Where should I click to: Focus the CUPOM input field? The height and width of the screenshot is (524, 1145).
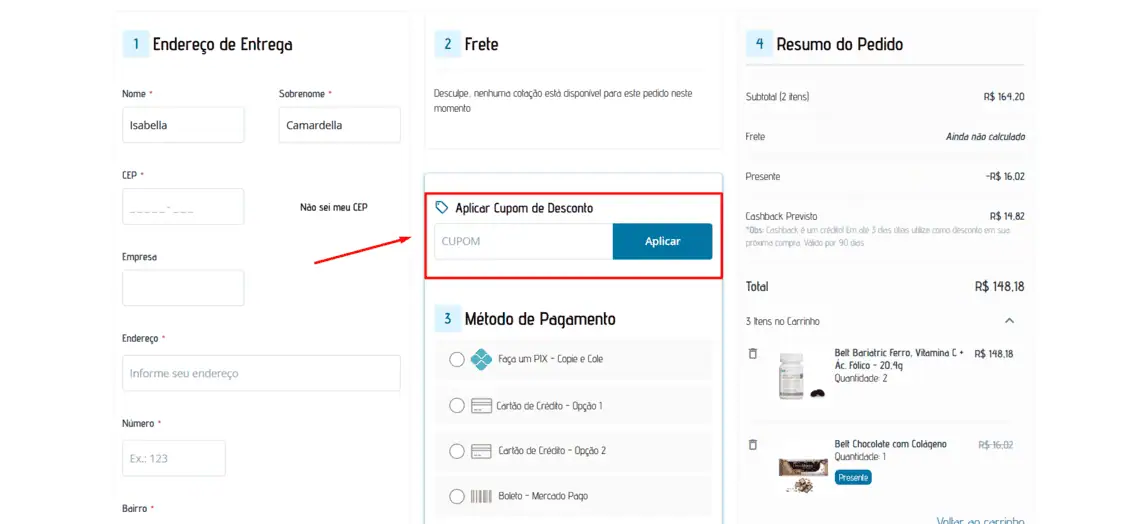(524, 242)
